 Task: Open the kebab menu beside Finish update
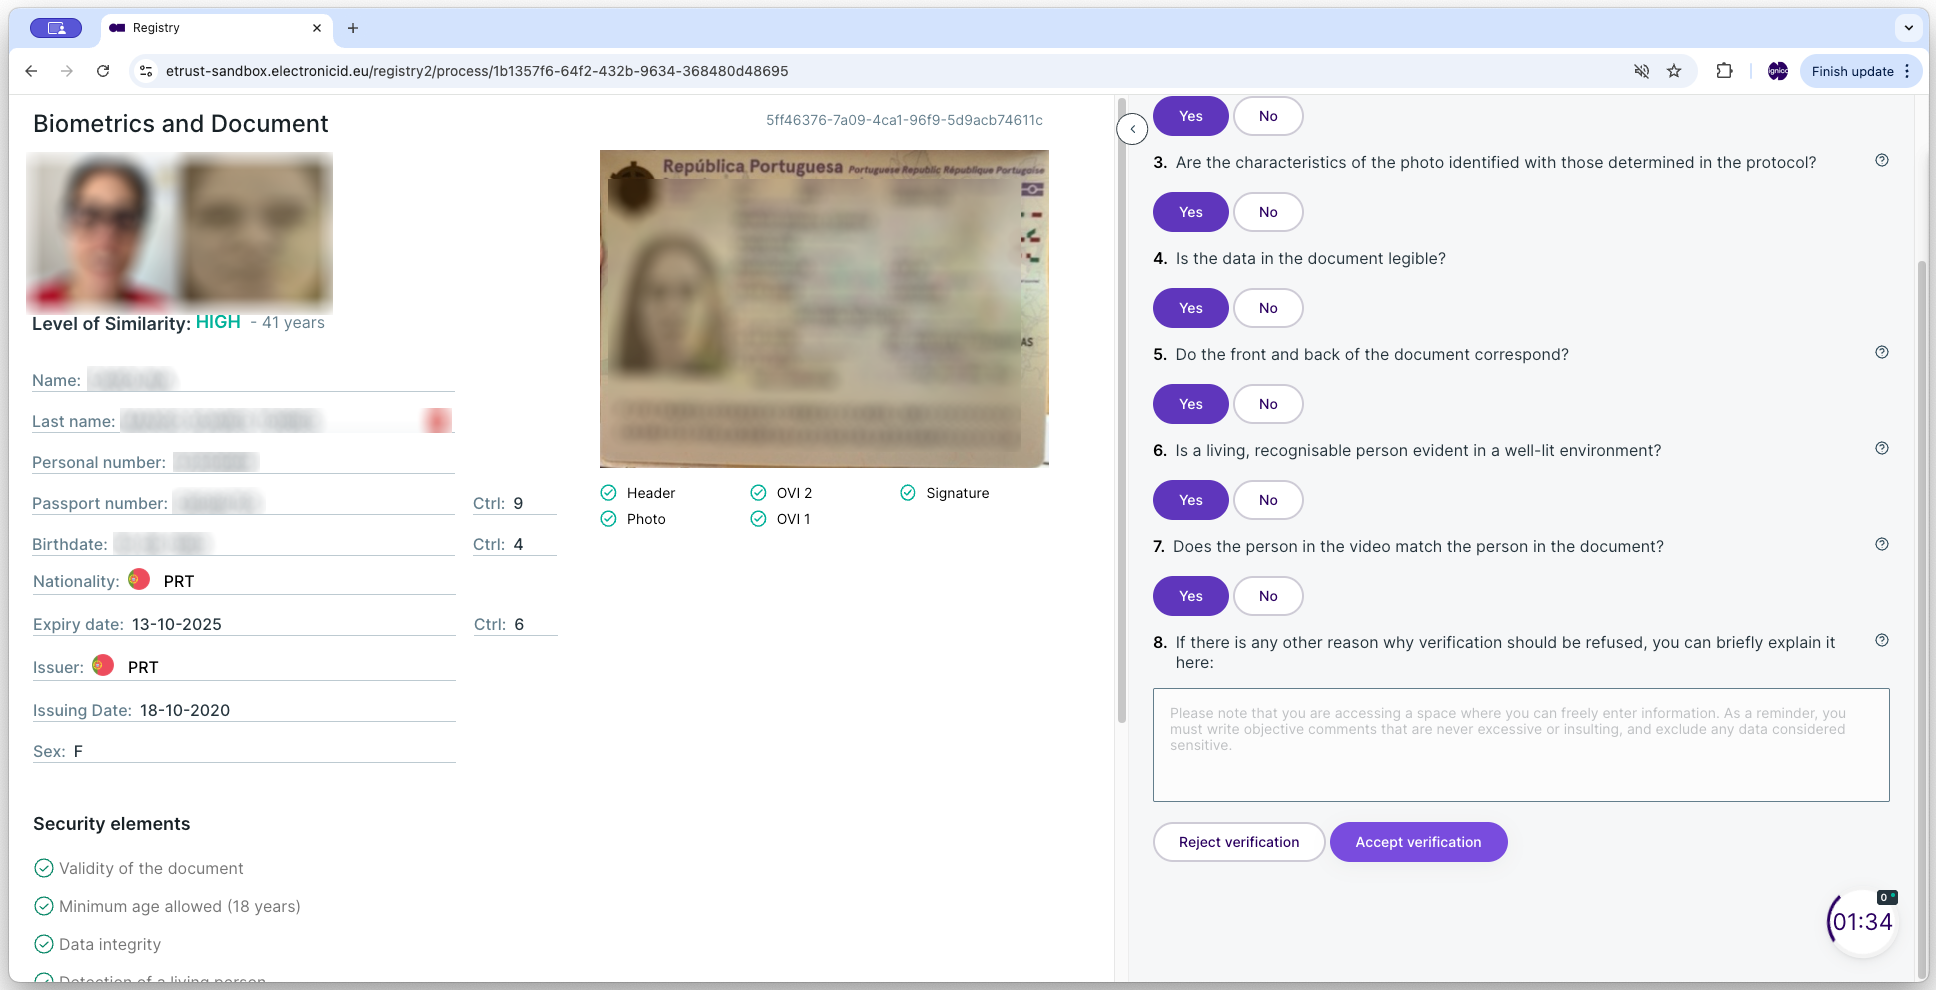(x=1907, y=71)
